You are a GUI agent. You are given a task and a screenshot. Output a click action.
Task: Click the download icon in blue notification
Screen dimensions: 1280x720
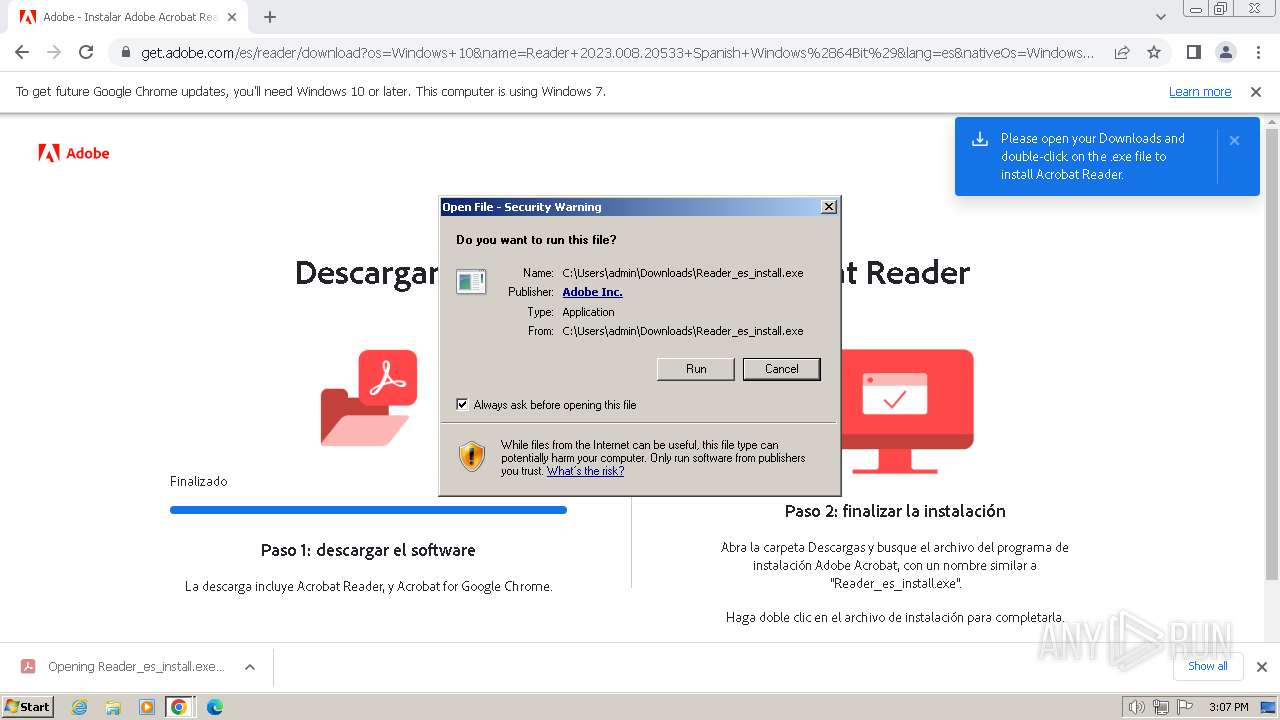click(x=980, y=140)
